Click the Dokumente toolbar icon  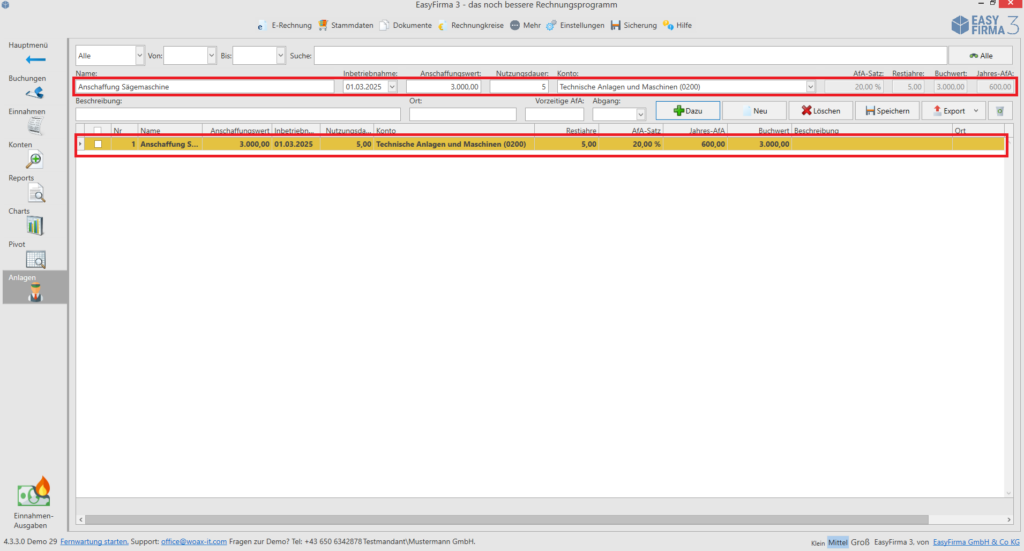pyautogui.click(x=384, y=25)
